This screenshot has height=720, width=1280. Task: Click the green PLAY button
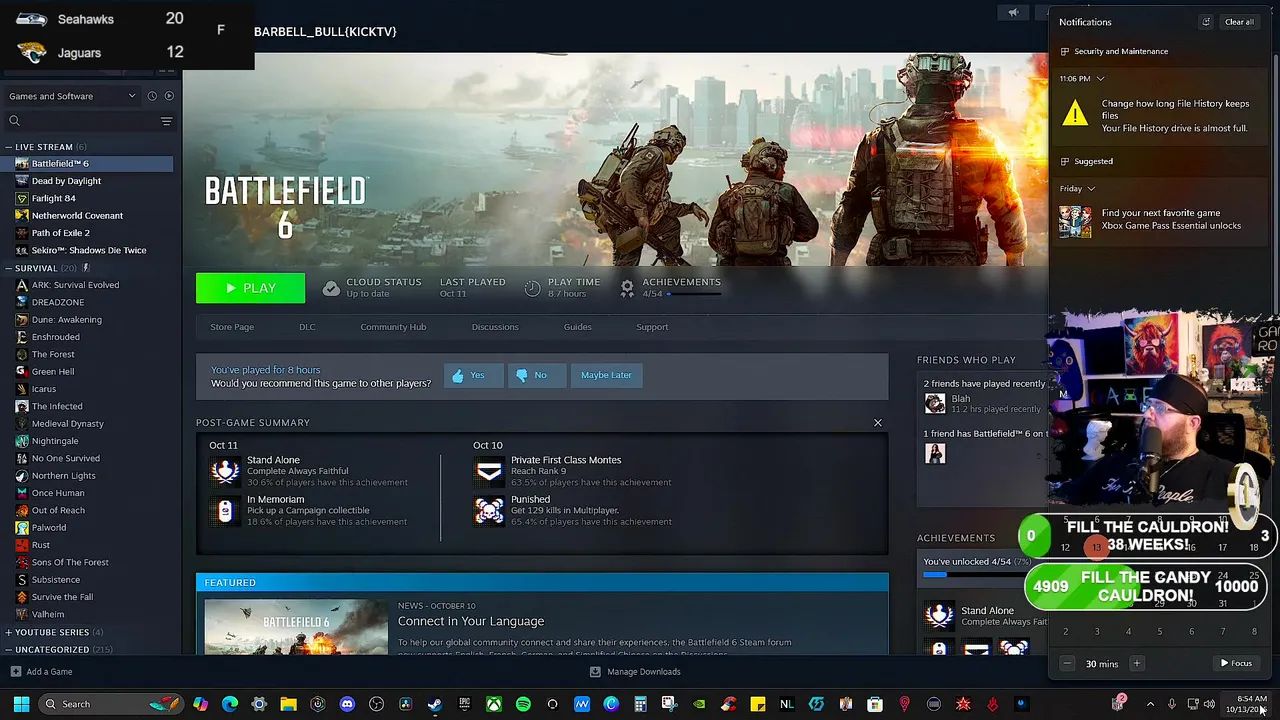pos(250,288)
